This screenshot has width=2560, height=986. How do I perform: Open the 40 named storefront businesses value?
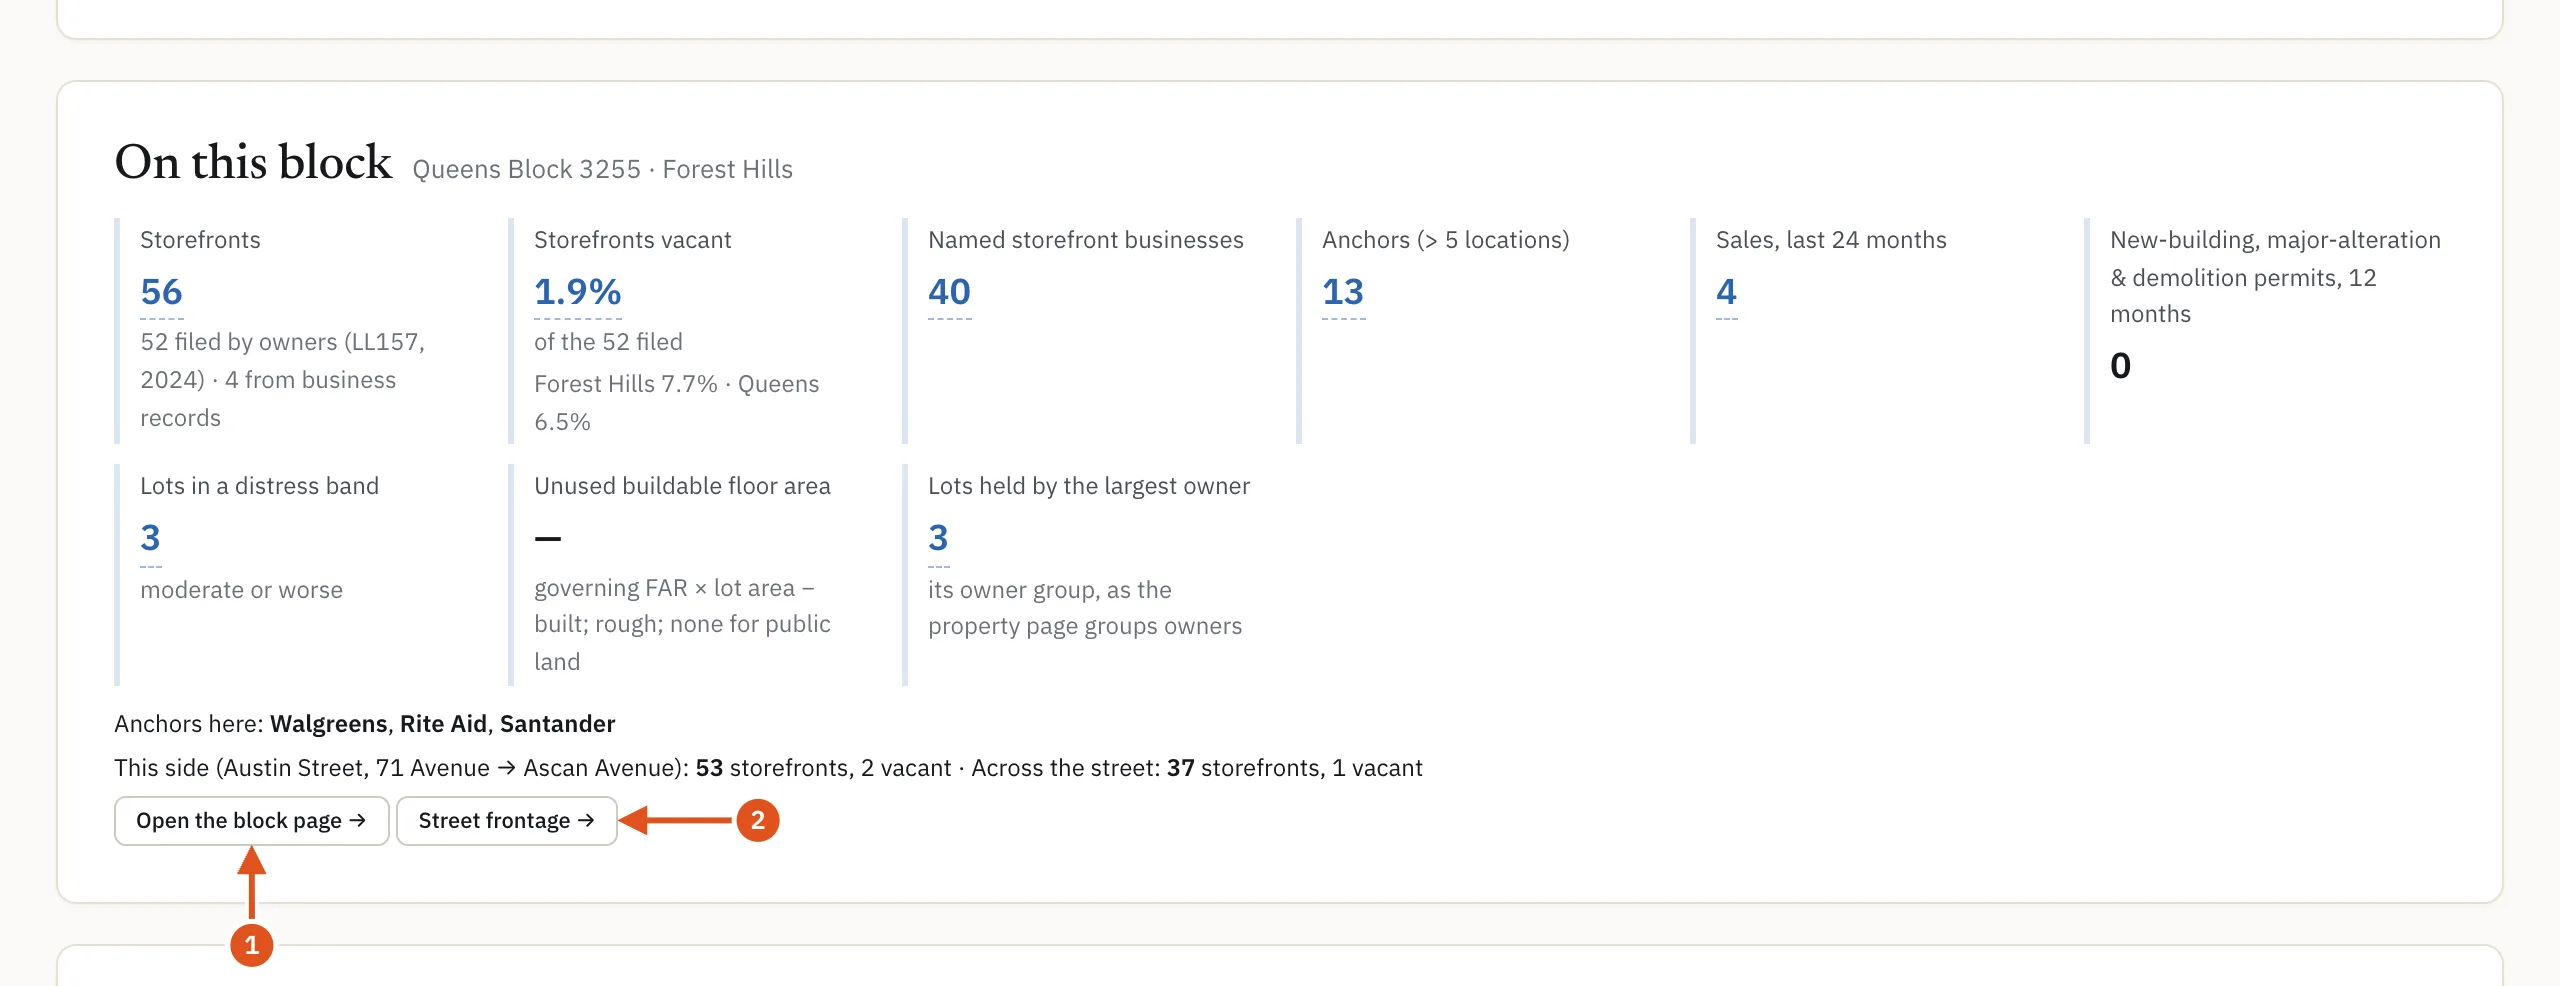pyautogui.click(x=949, y=292)
